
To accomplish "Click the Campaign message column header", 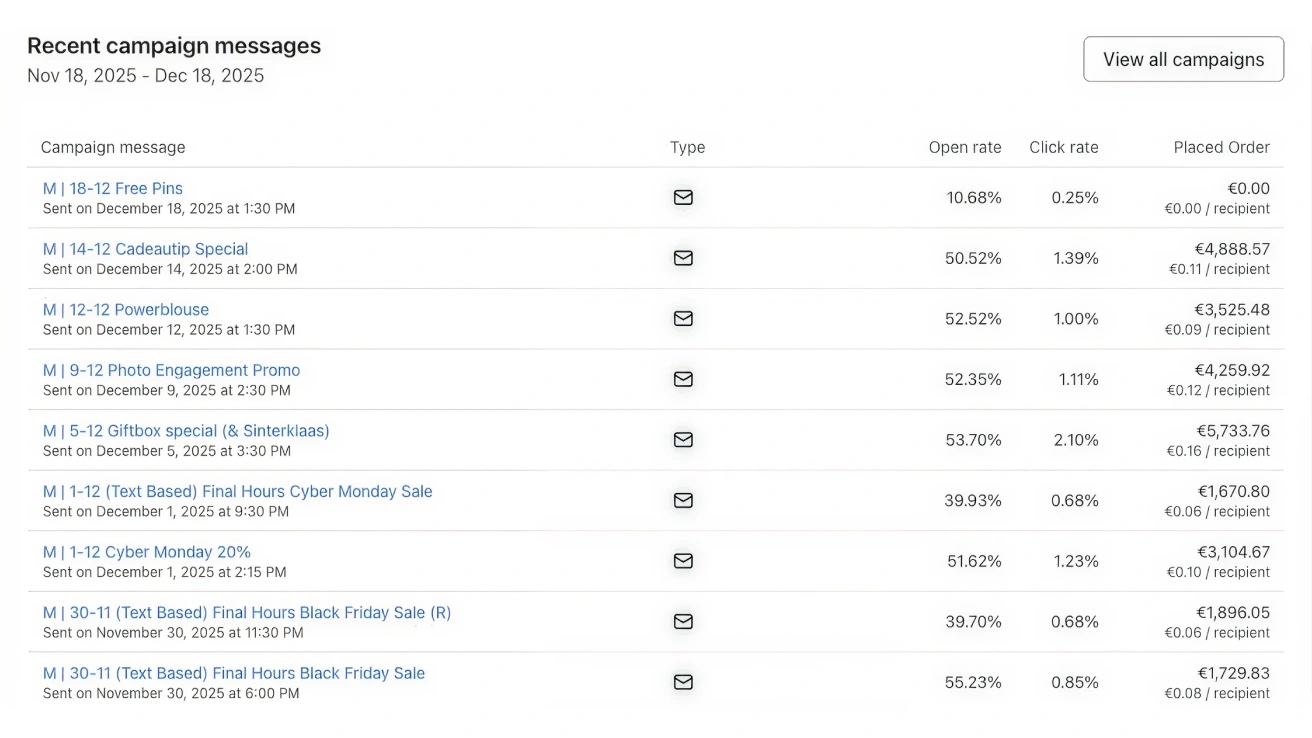I will coord(113,147).
